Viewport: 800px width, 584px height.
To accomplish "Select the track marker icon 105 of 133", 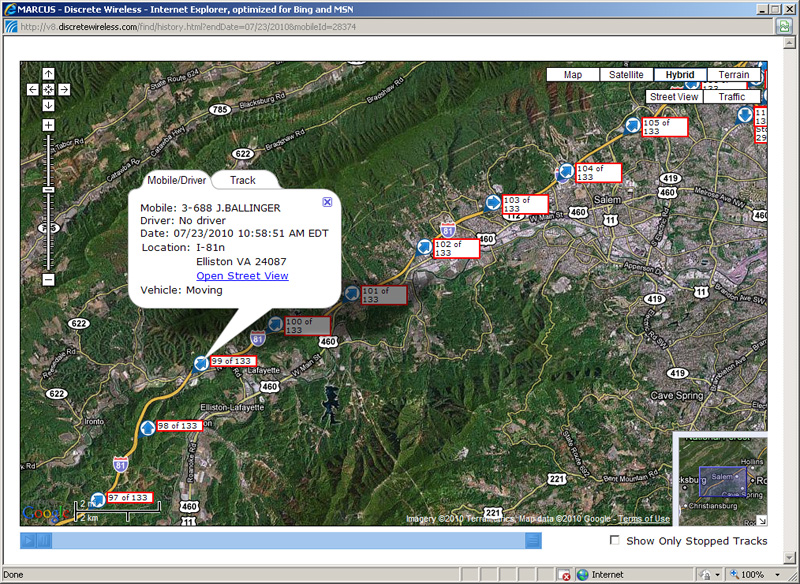I will coord(633,125).
